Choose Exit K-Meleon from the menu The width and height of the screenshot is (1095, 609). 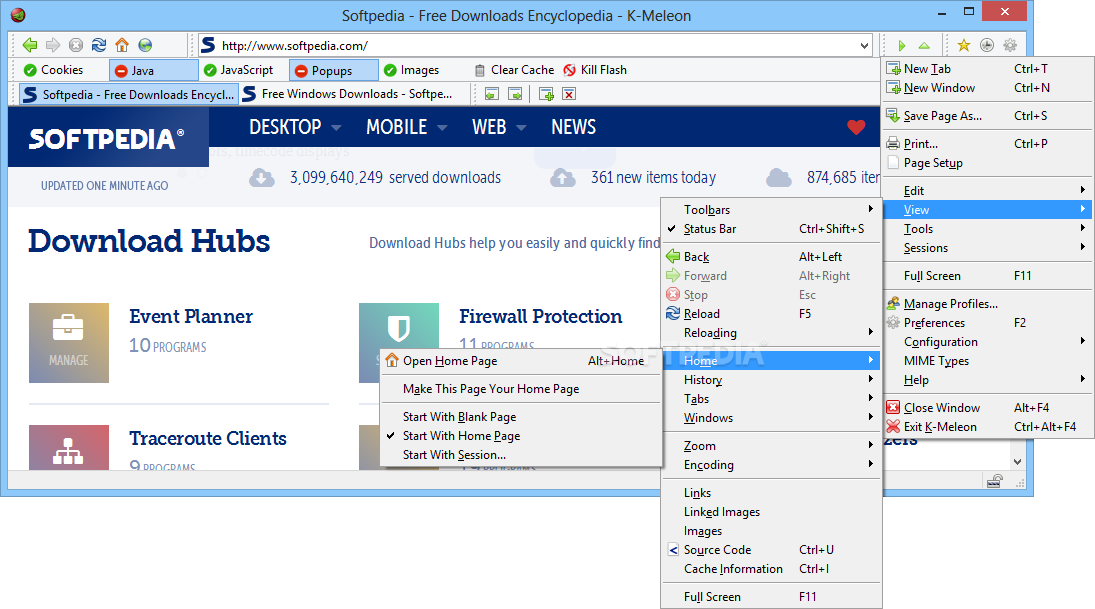point(988,427)
